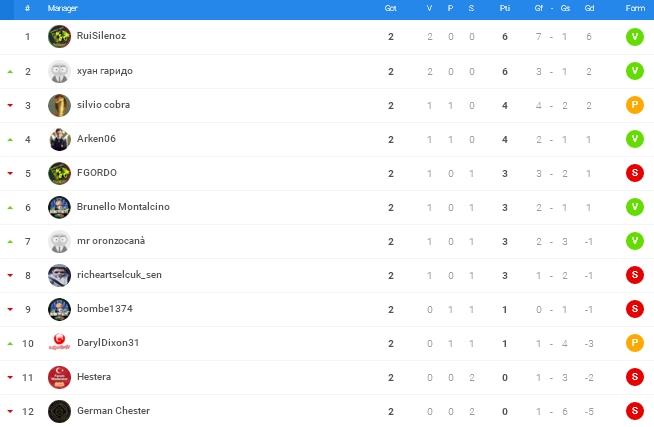Click the Form column header

coord(634,8)
